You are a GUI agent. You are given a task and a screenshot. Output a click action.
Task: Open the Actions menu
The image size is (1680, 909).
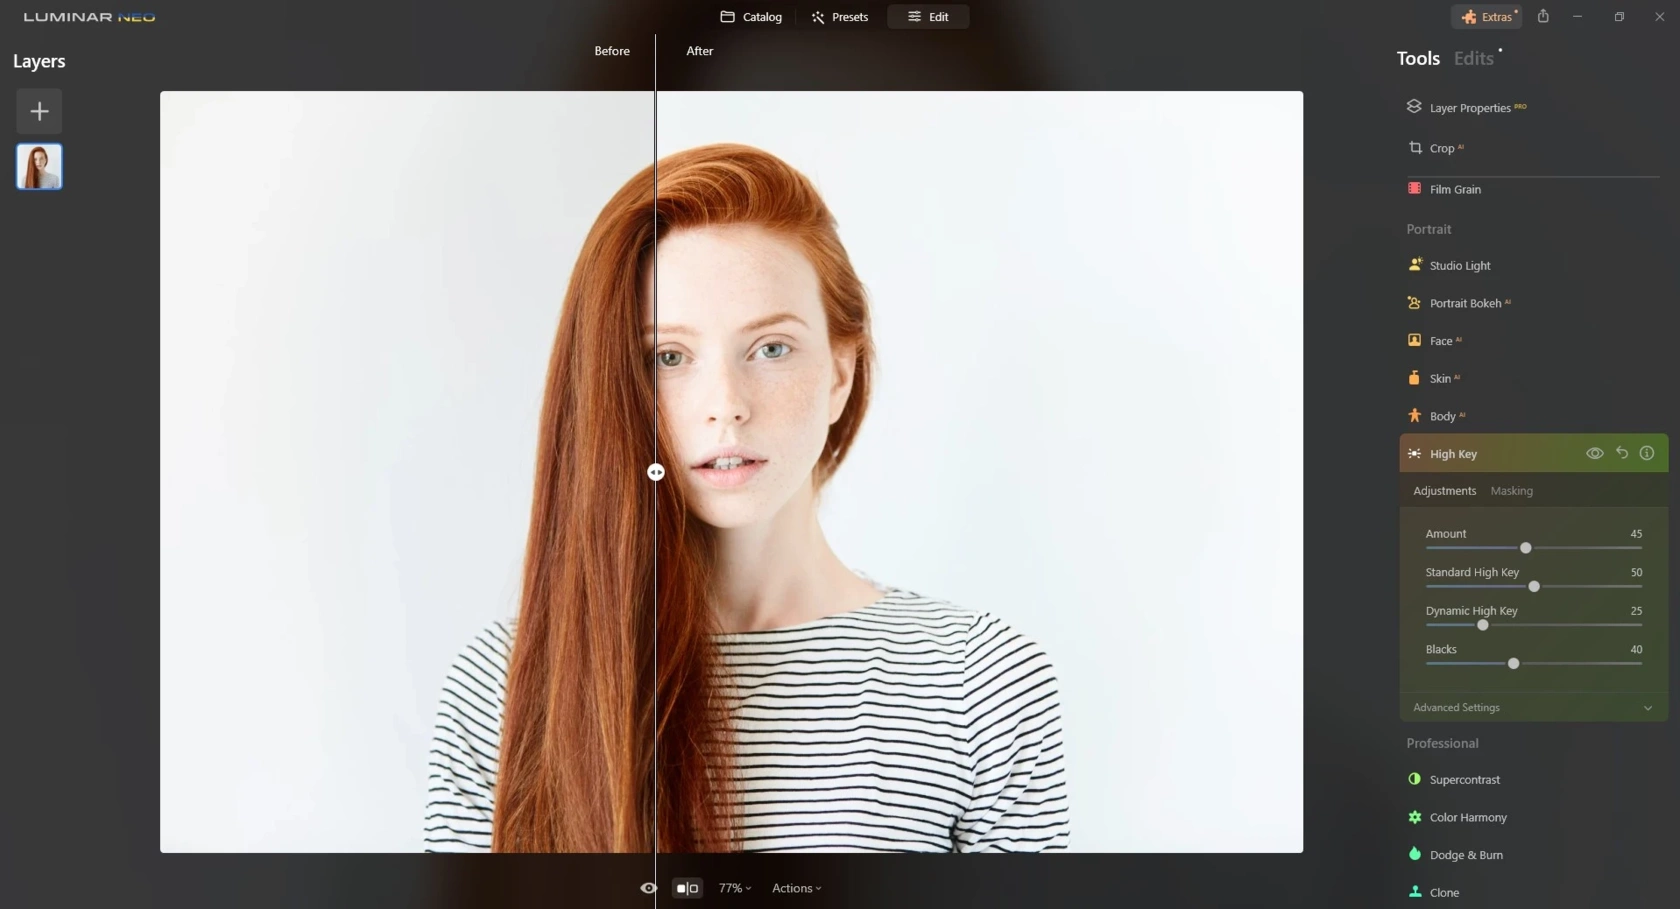pyautogui.click(x=795, y=887)
